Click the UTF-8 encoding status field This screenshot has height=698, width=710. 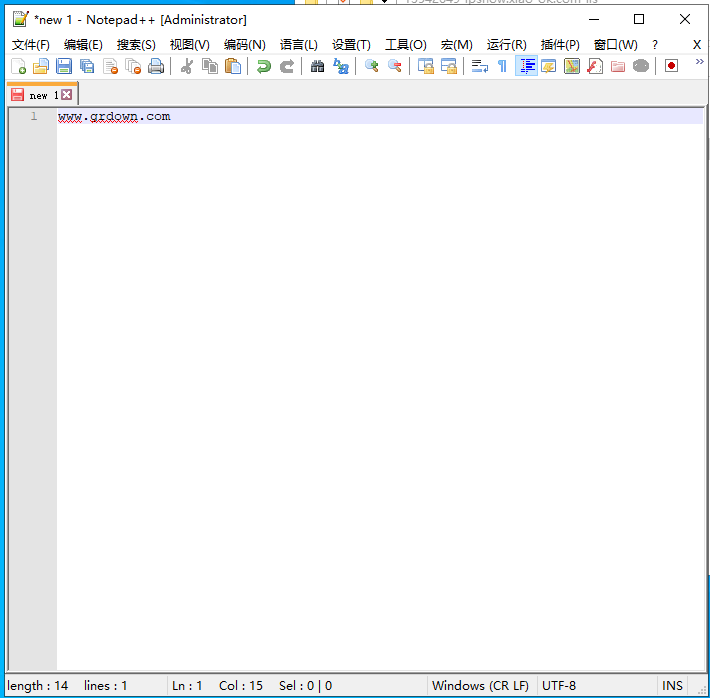tap(559, 686)
